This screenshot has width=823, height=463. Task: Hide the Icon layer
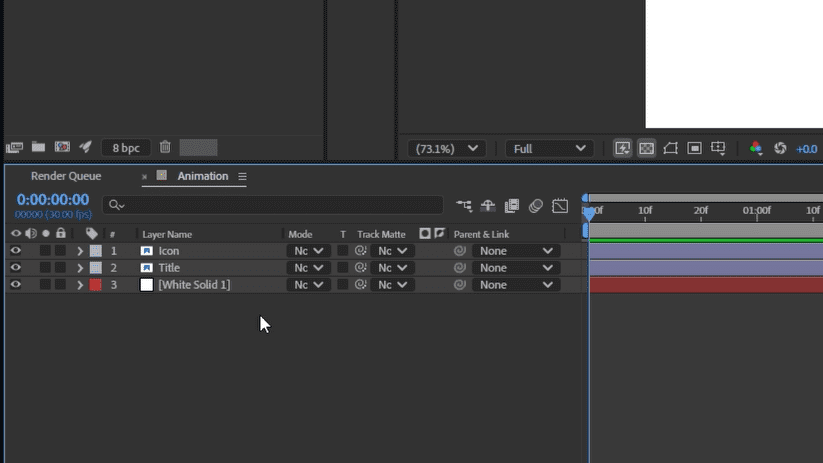(16, 250)
